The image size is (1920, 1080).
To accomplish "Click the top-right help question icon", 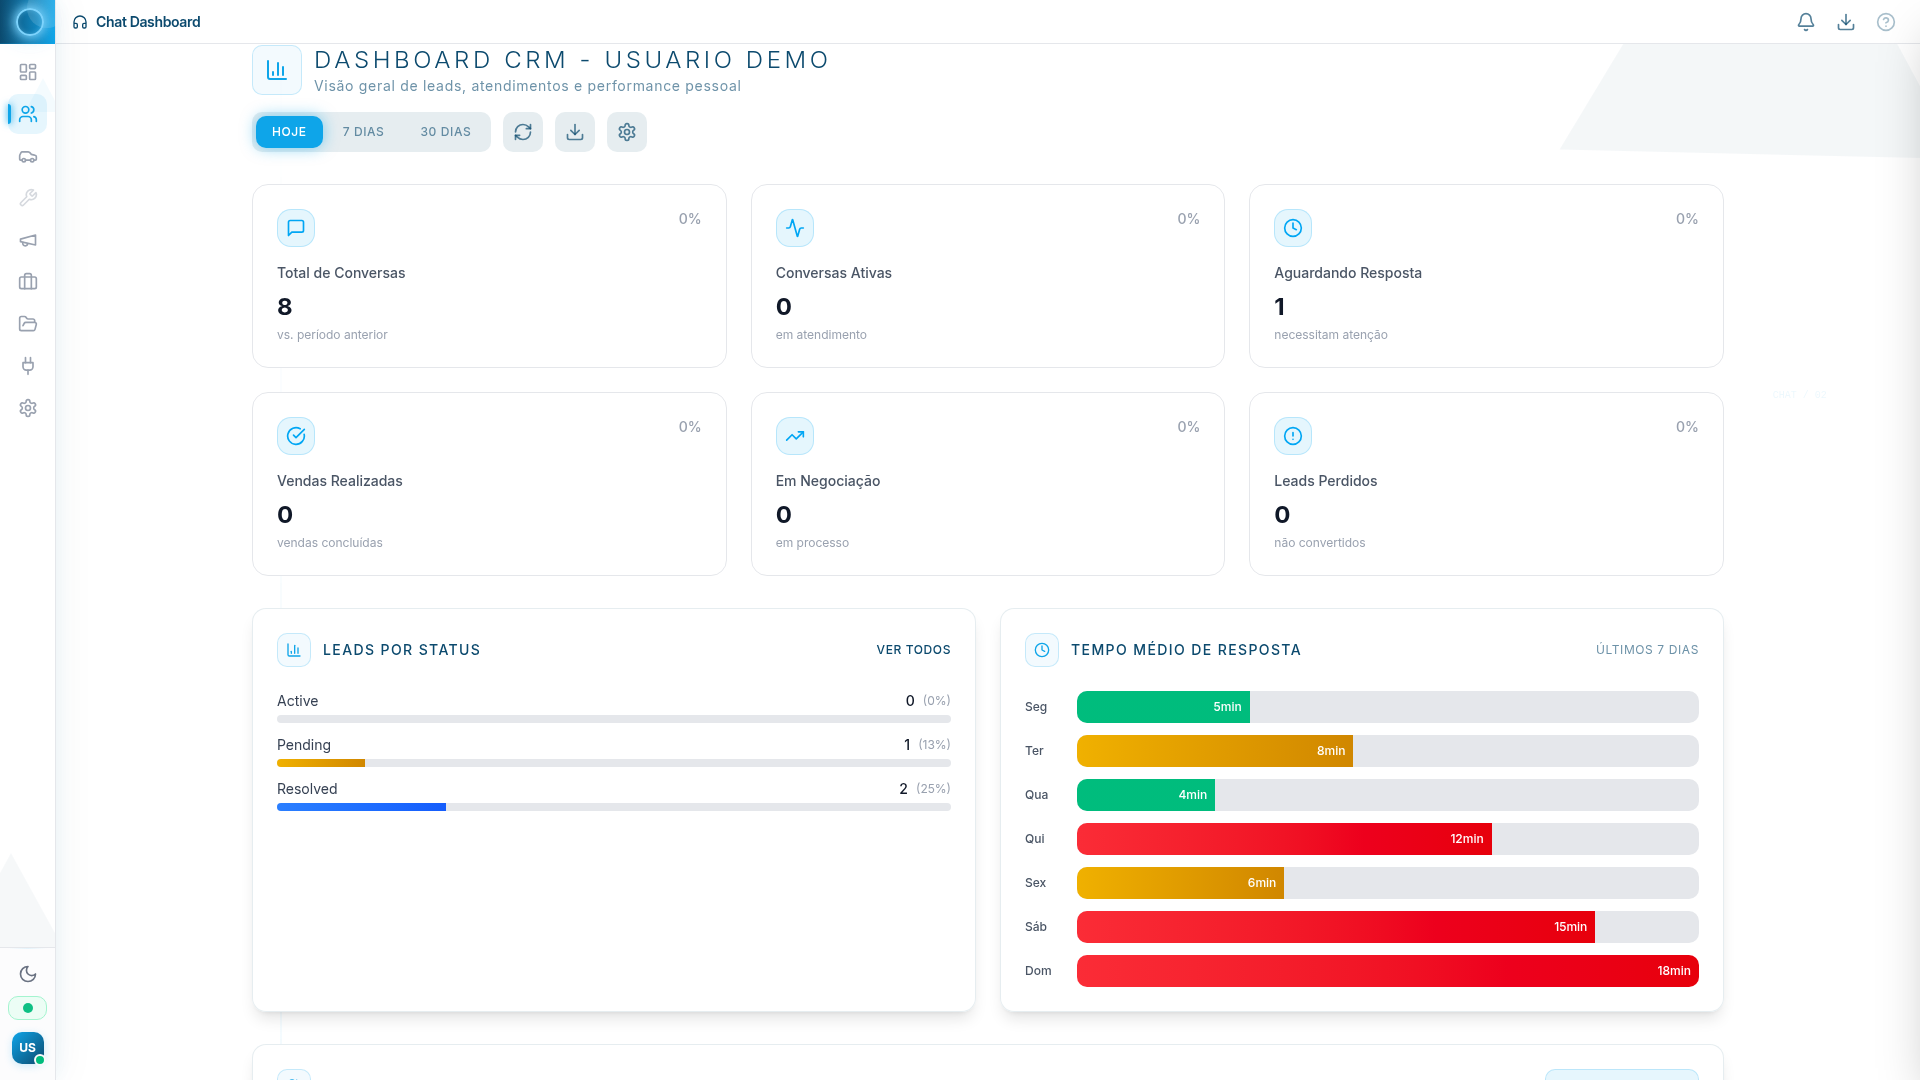I will point(1886,22).
